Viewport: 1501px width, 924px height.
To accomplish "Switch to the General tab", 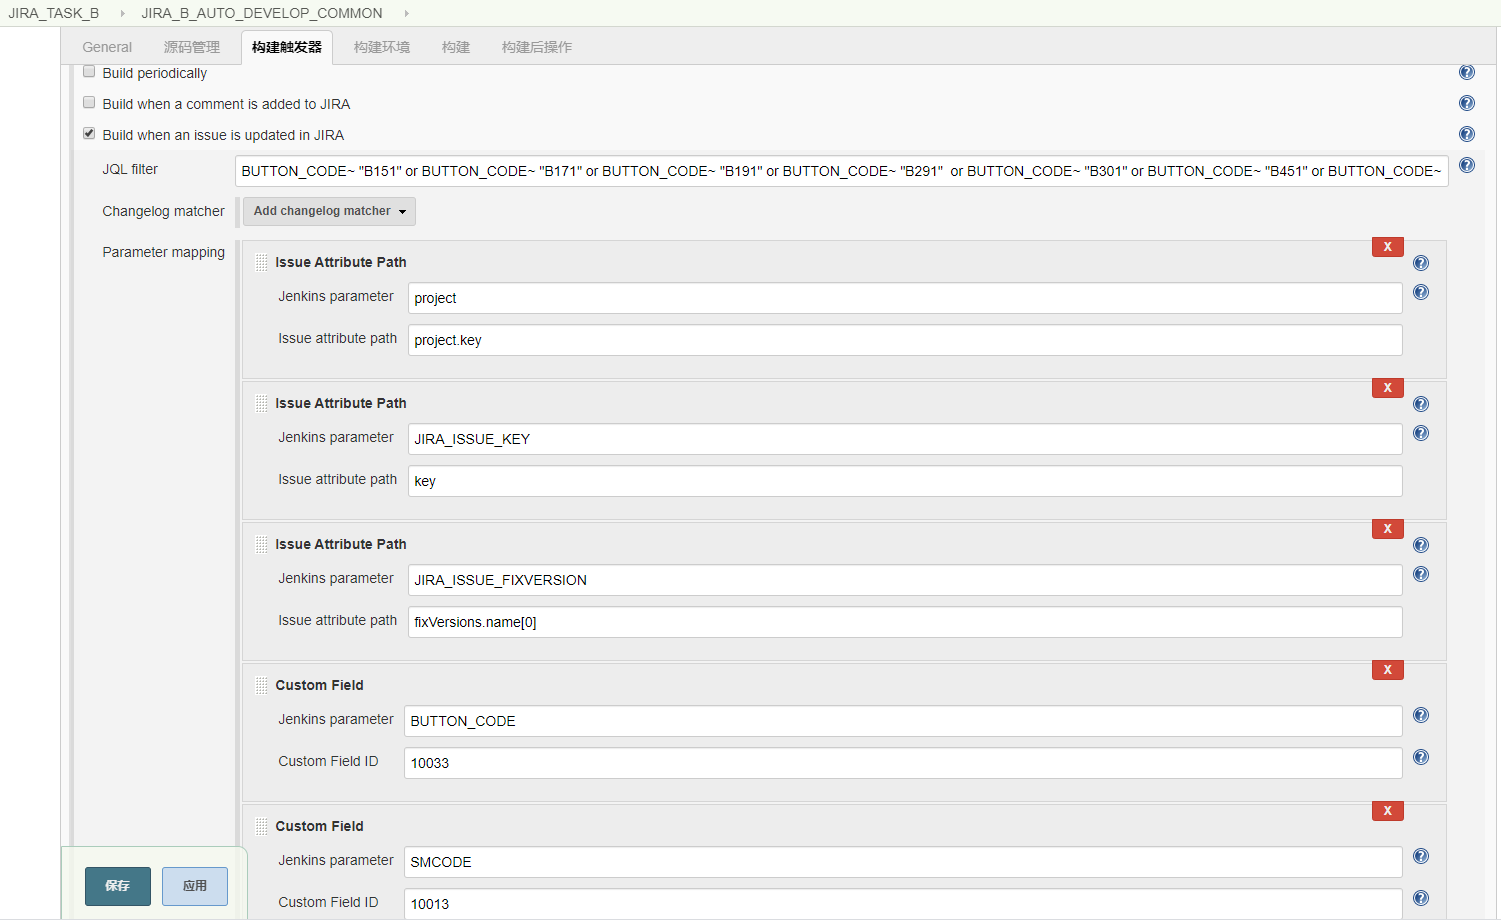I will click(x=107, y=47).
